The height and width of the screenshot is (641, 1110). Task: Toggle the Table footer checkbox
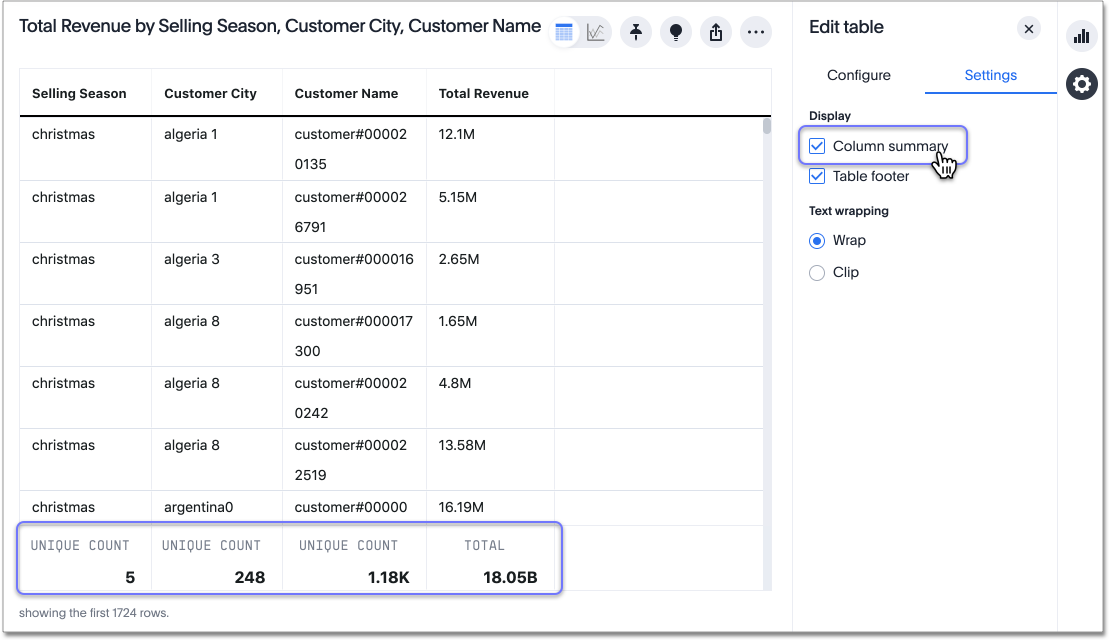[x=817, y=176]
